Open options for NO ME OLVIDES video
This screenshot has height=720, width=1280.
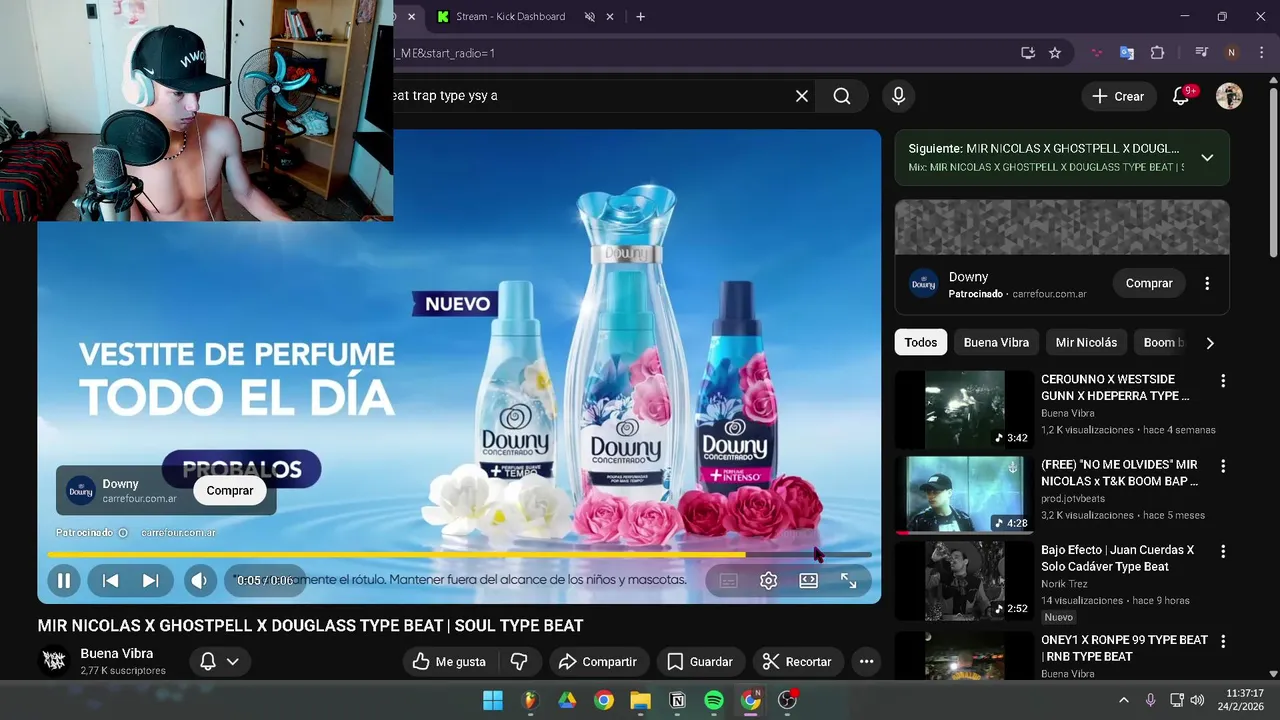(x=1222, y=466)
